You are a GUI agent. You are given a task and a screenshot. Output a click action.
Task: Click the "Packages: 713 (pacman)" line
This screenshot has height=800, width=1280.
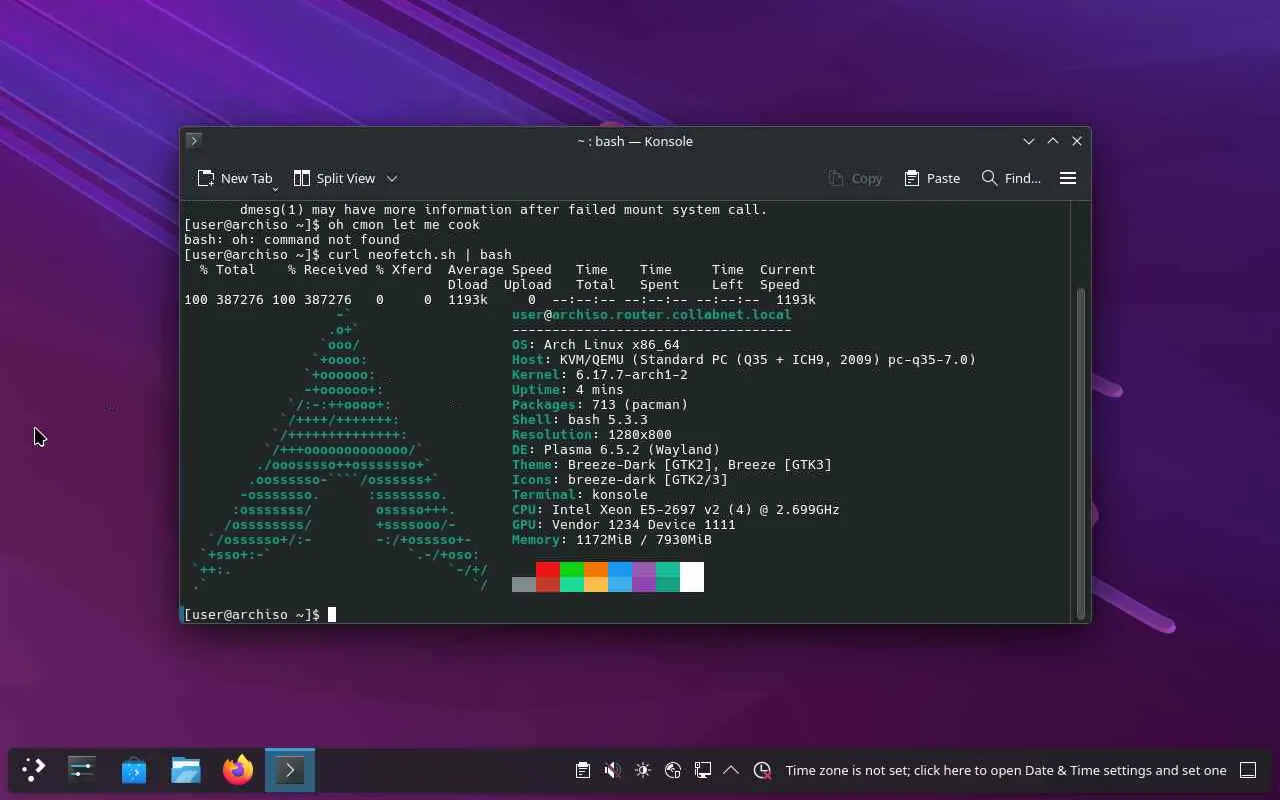(x=600, y=405)
